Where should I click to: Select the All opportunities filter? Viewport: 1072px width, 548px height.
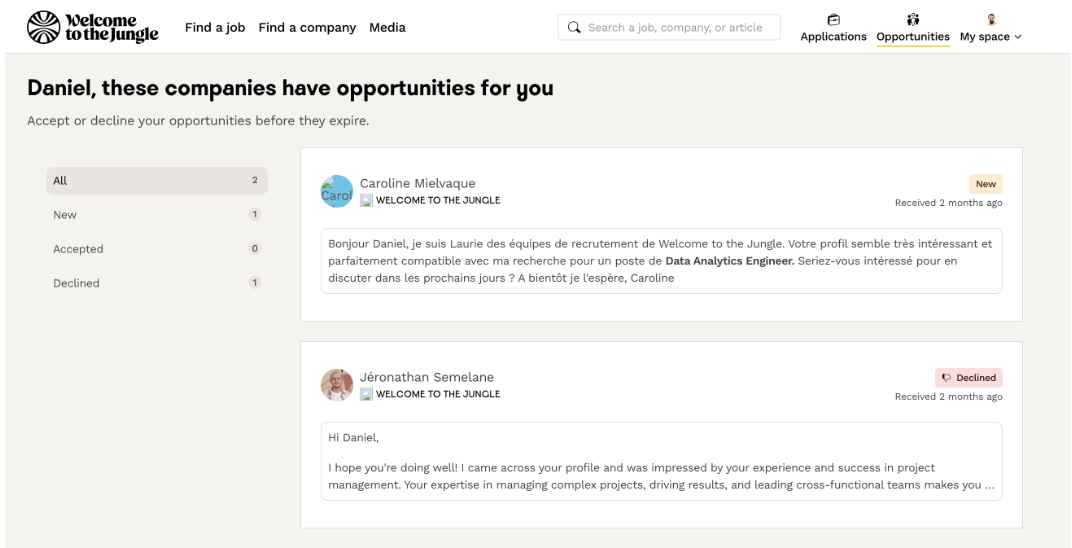pyautogui.click(x=156, y=181)
